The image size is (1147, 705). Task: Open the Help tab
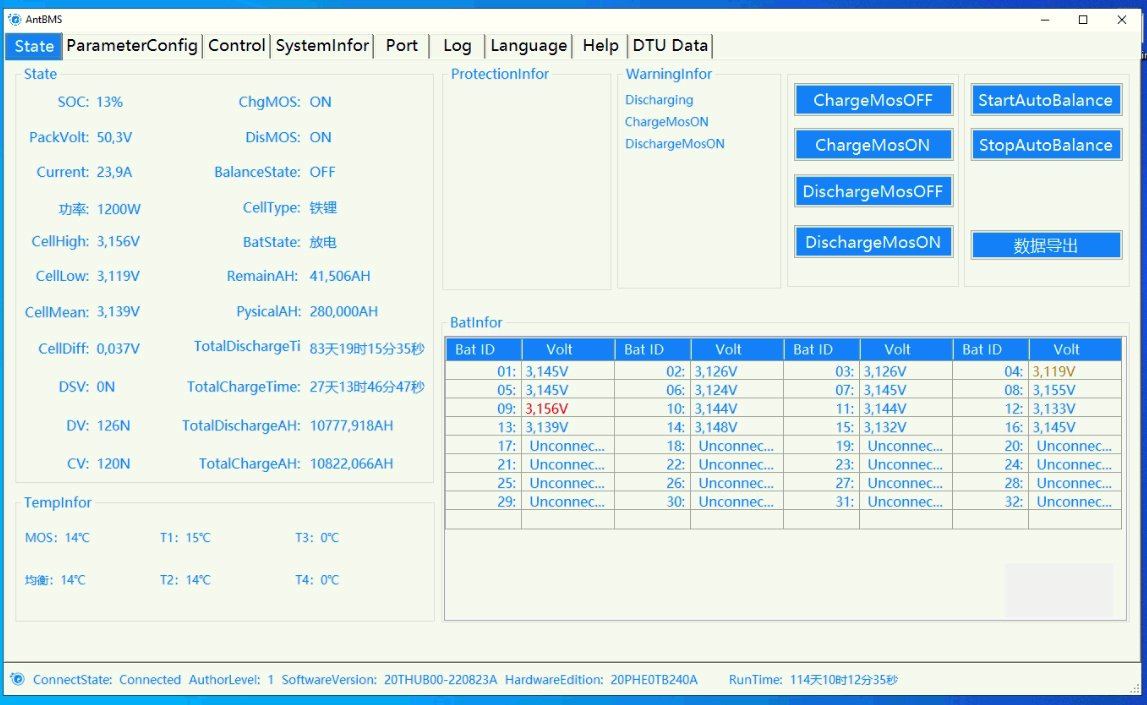600,46
